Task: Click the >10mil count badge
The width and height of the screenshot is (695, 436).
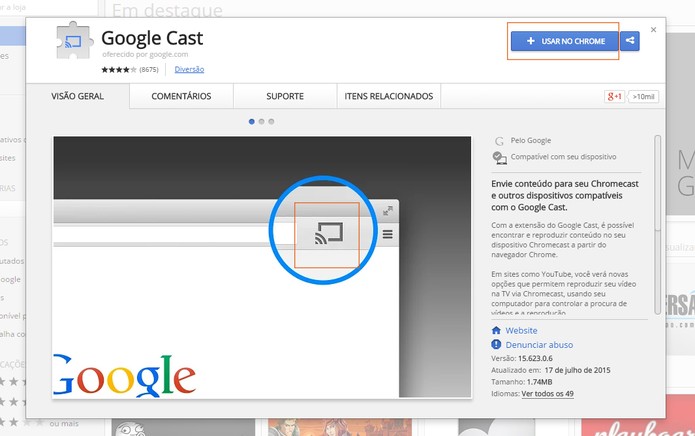Action: [643, 97]
